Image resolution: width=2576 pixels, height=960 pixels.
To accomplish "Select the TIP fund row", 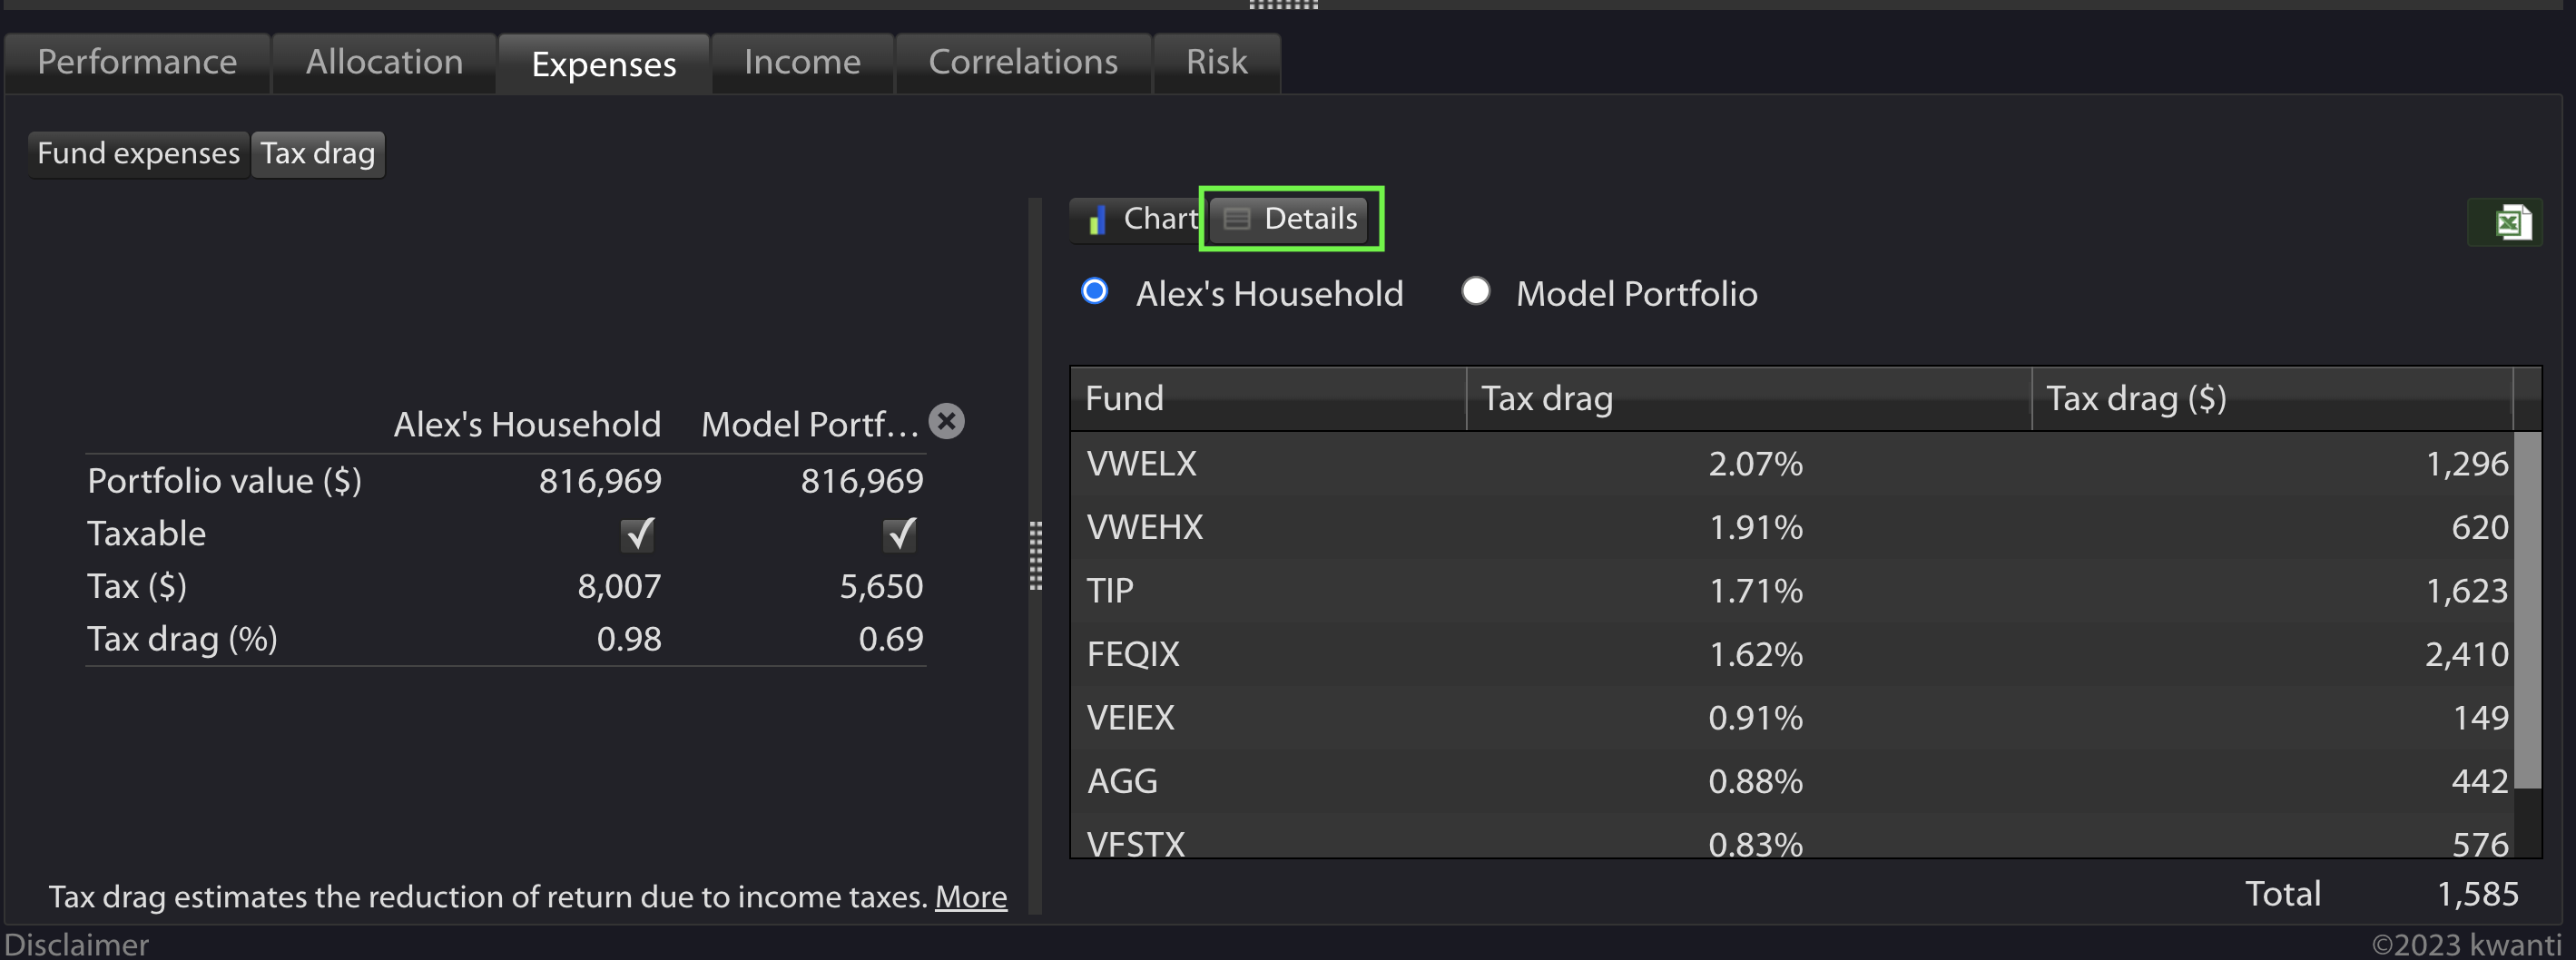I will [x=1792, y=591].
